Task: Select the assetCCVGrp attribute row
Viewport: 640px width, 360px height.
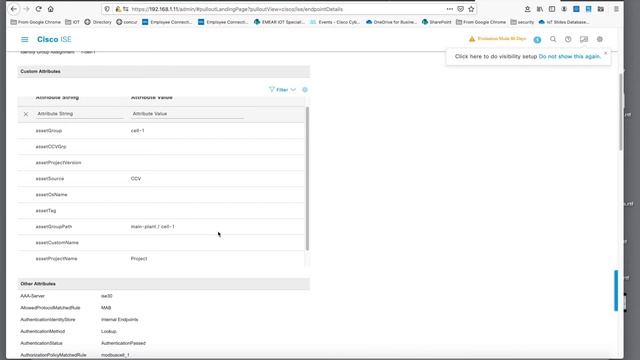Action: coord(161,147)
